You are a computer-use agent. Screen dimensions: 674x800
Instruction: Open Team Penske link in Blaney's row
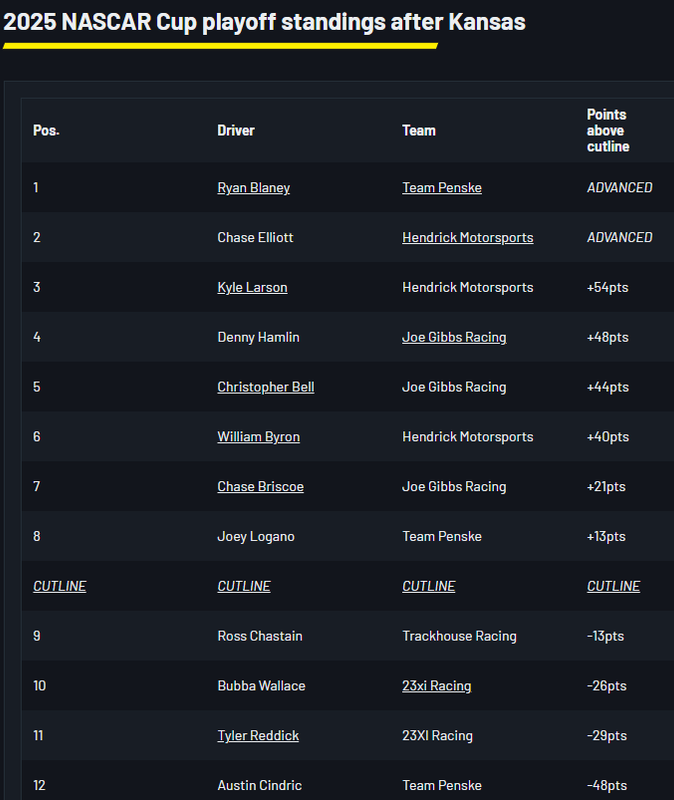[442, 188]
